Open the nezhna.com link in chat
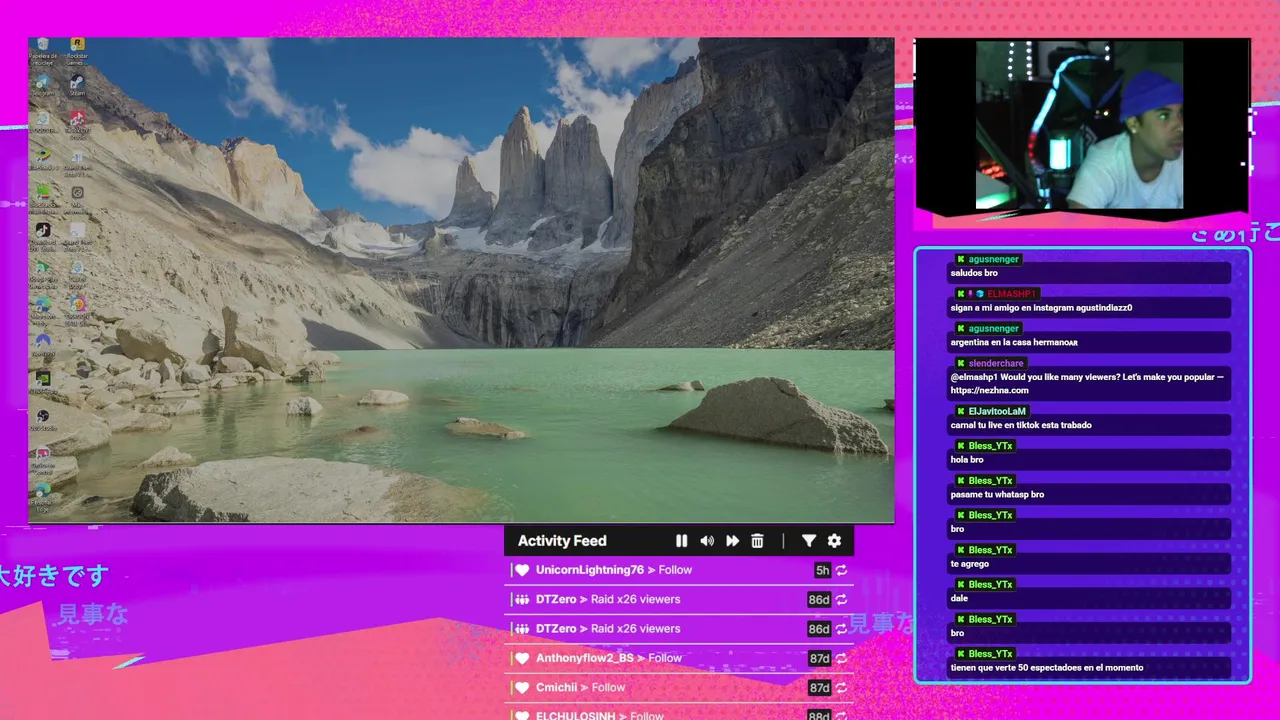 pos(989,390)
